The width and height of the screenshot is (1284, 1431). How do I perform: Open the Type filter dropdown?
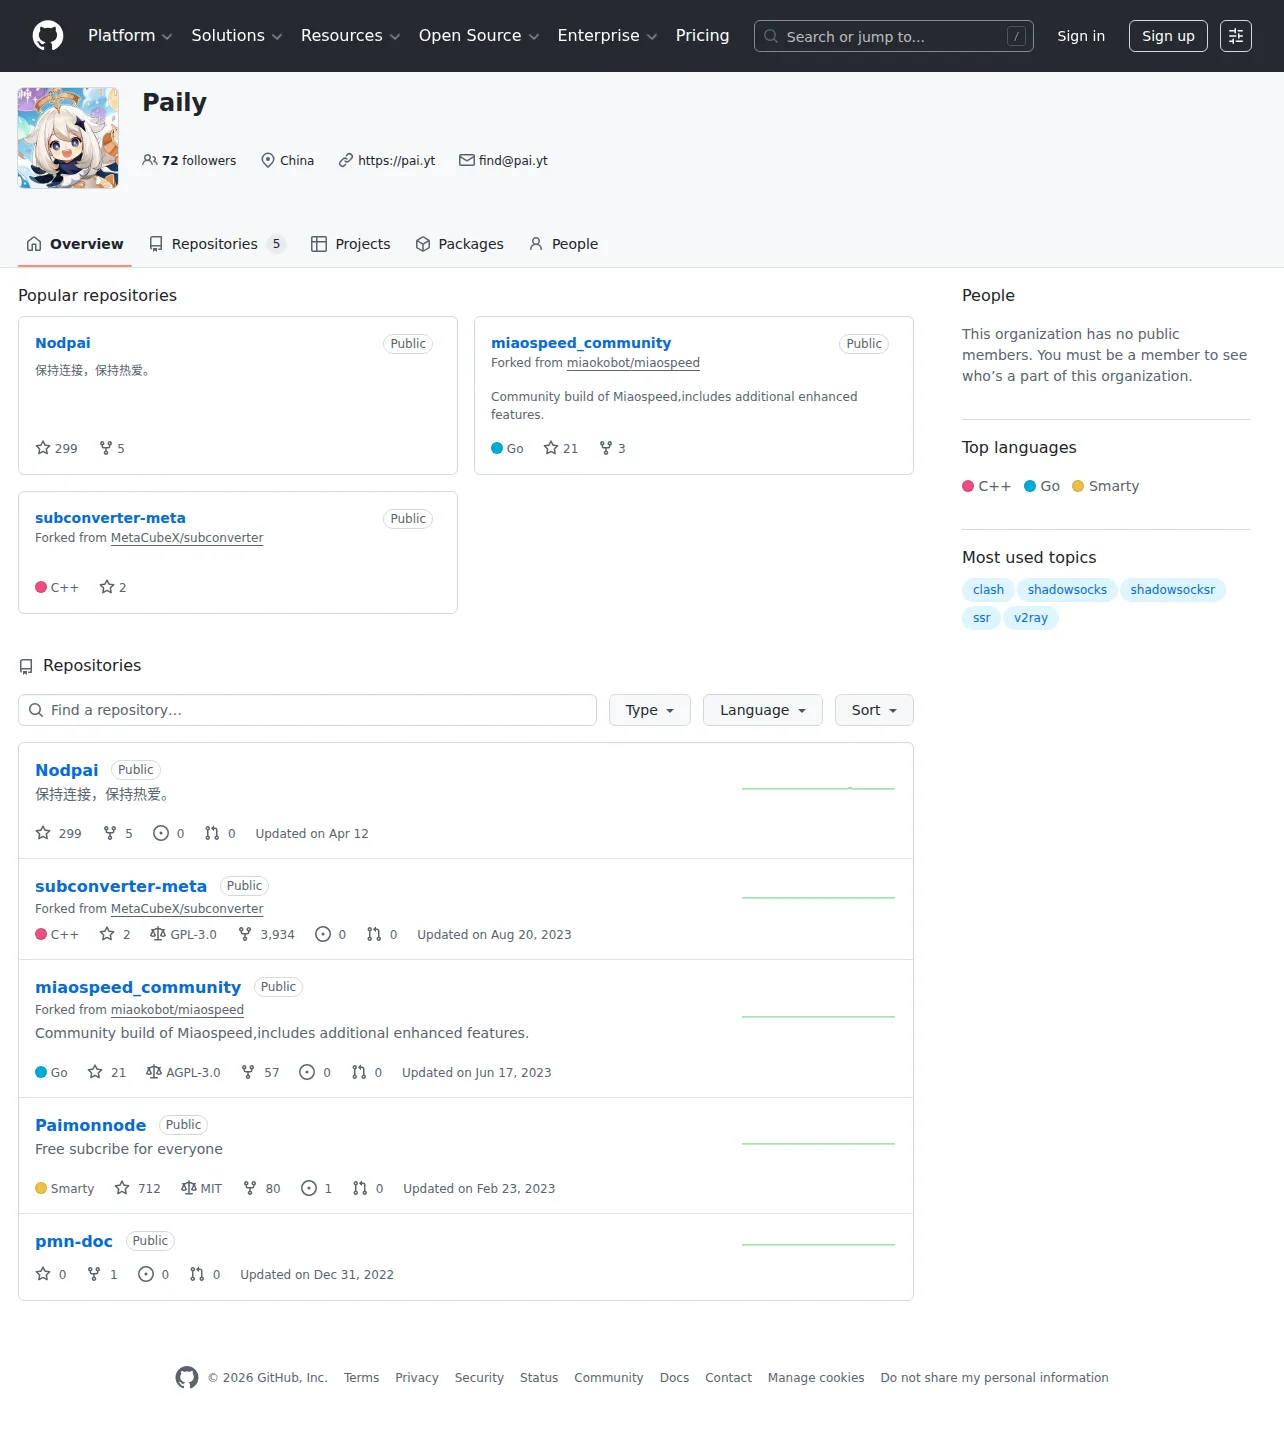tap(650, 710)
